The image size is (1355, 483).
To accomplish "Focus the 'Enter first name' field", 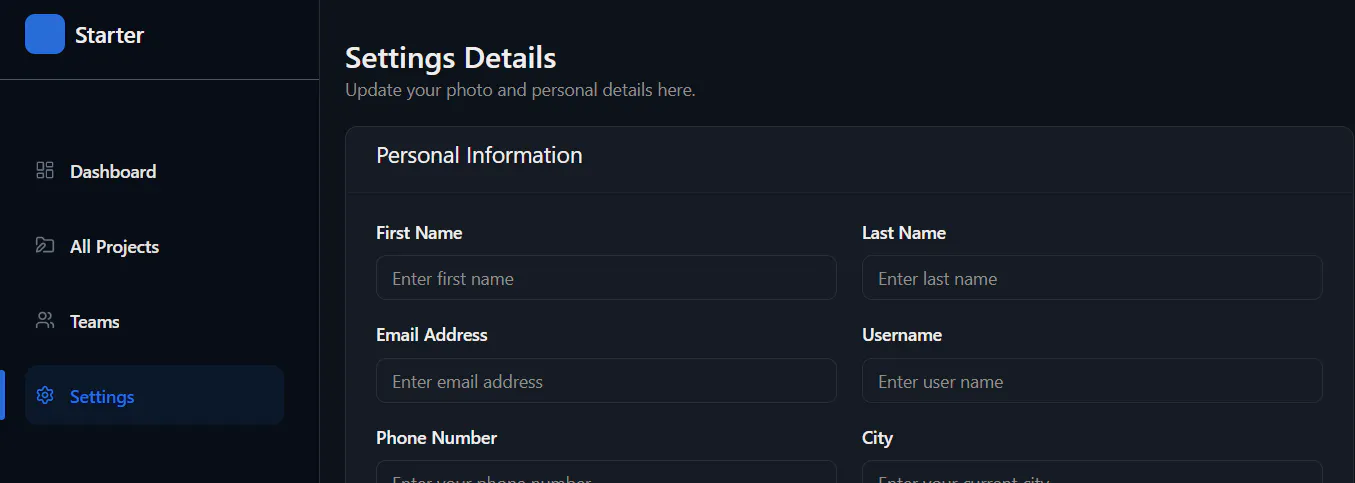I will coord(606,277).
